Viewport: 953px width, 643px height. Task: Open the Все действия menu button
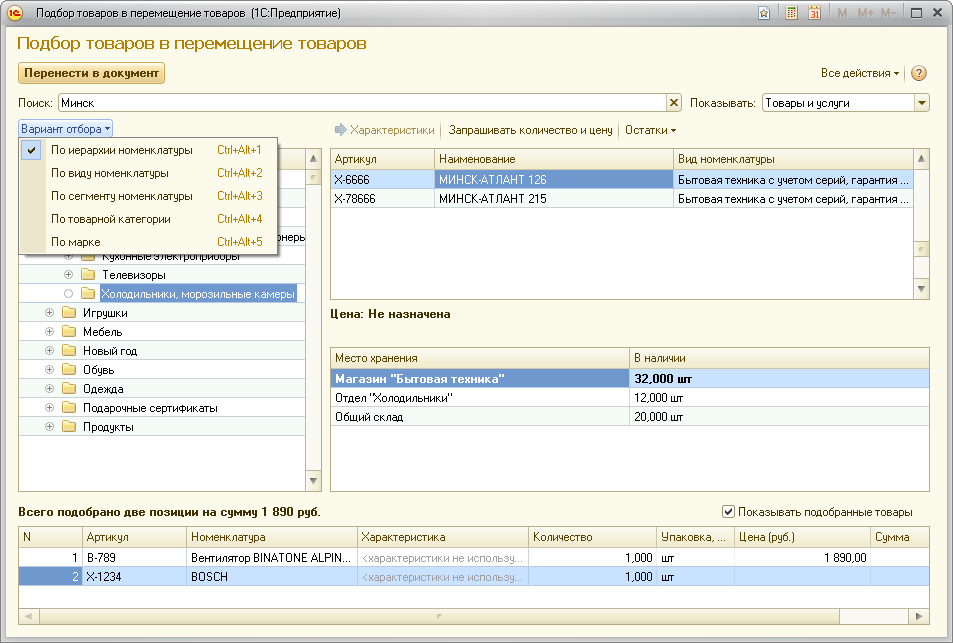(x=859, y=74)
